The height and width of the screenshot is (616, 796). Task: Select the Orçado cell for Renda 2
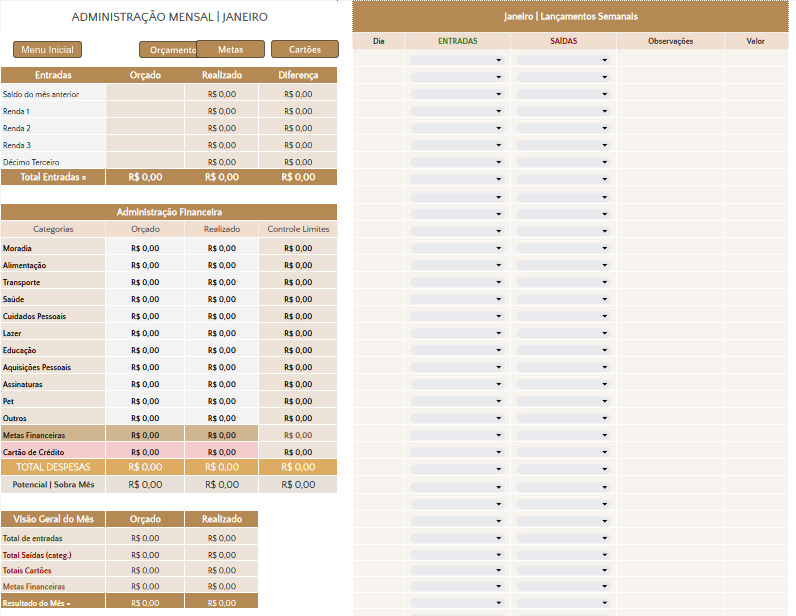point(145,127)
